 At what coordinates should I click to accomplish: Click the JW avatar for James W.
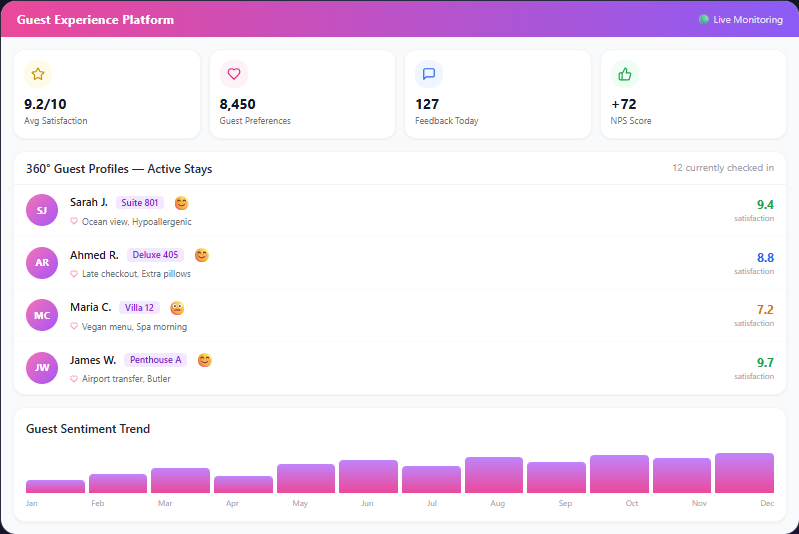[x=42, y=367]
